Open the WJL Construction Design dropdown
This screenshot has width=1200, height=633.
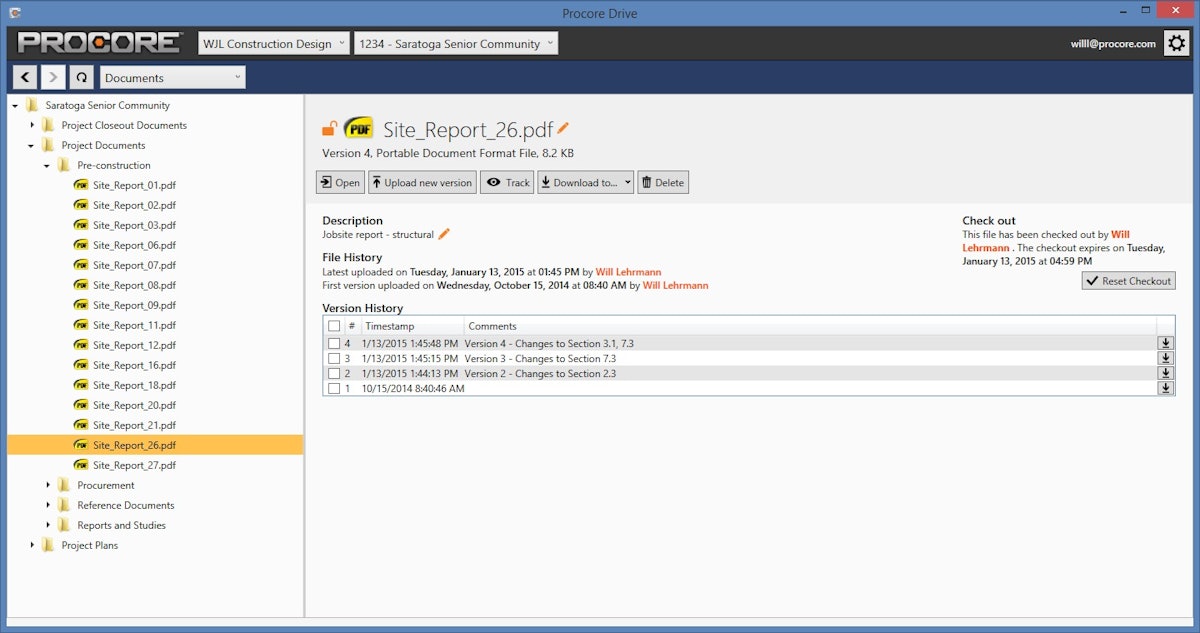[x=274, y=44]
